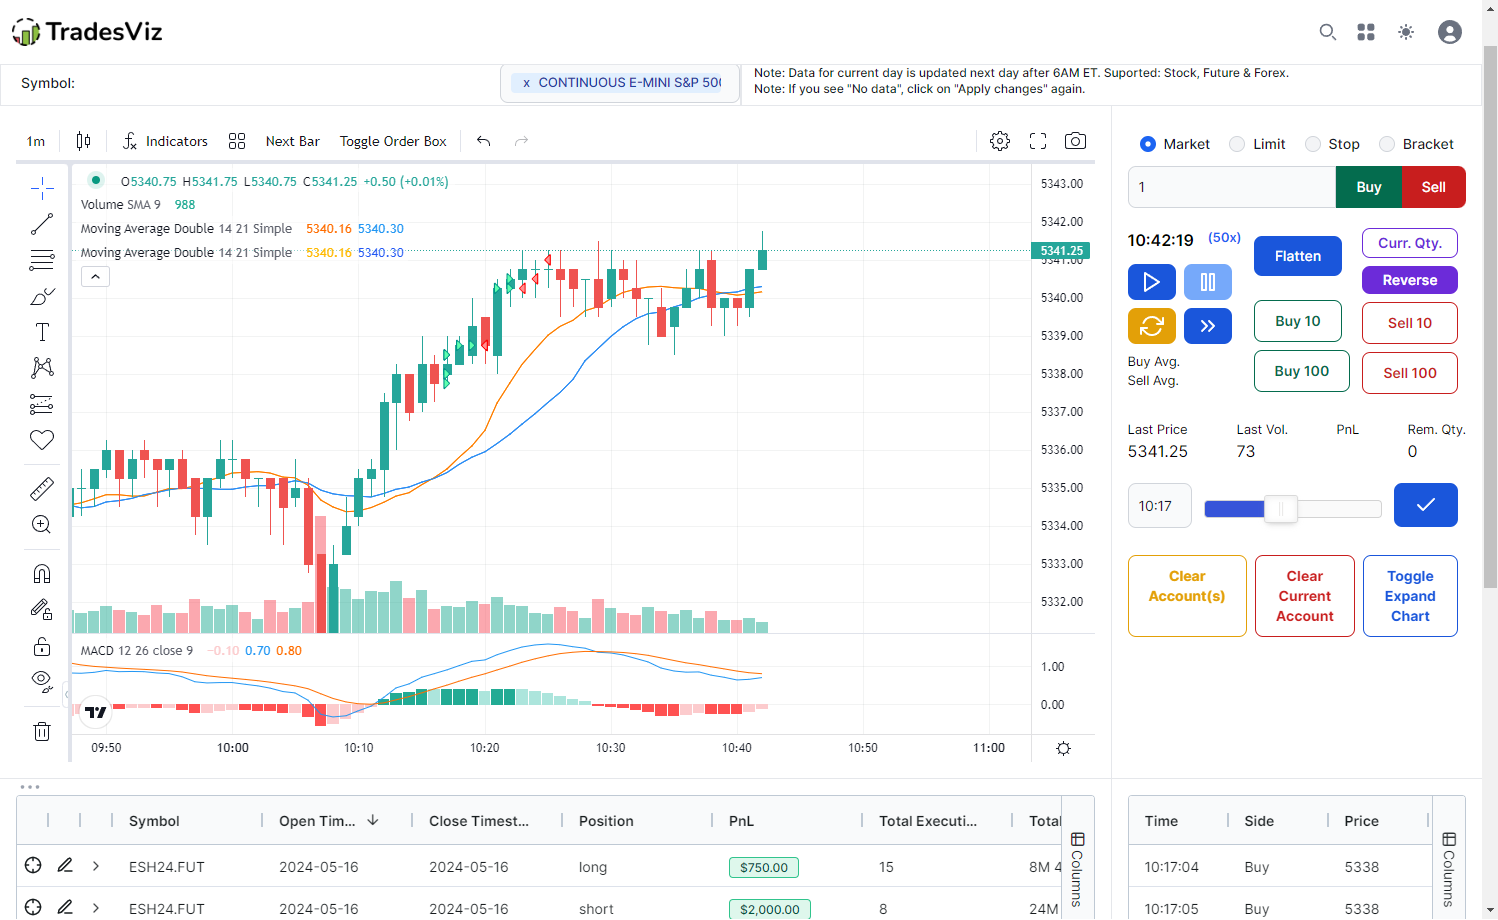Hide all drawings with eye icon
Screen dimensions: 1498x920
click(42, 682)
